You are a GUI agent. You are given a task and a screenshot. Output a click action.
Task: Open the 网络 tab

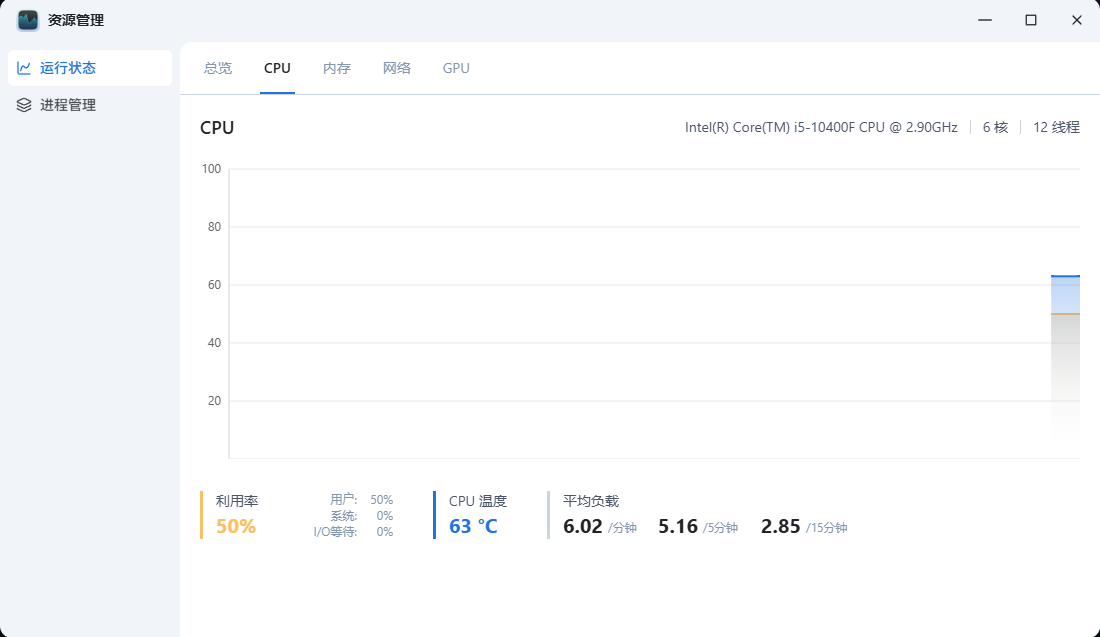(x=397, y=68)
